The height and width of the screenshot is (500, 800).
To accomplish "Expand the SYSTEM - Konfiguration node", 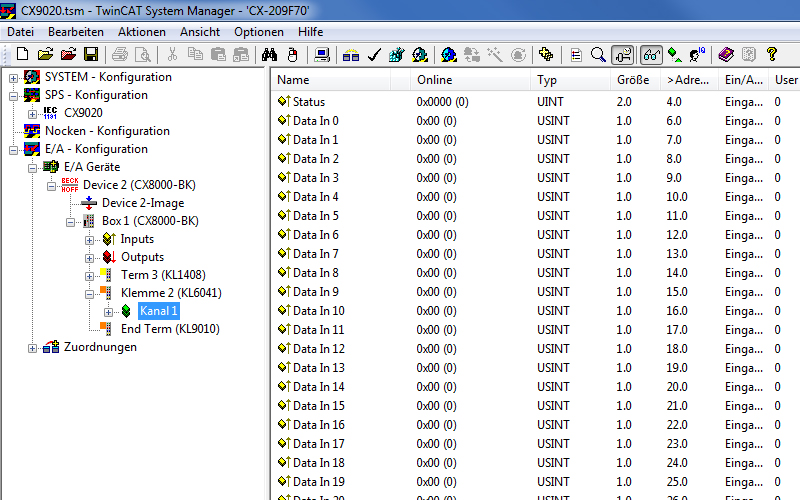I will pyautogui.click(x=13, y=78).
